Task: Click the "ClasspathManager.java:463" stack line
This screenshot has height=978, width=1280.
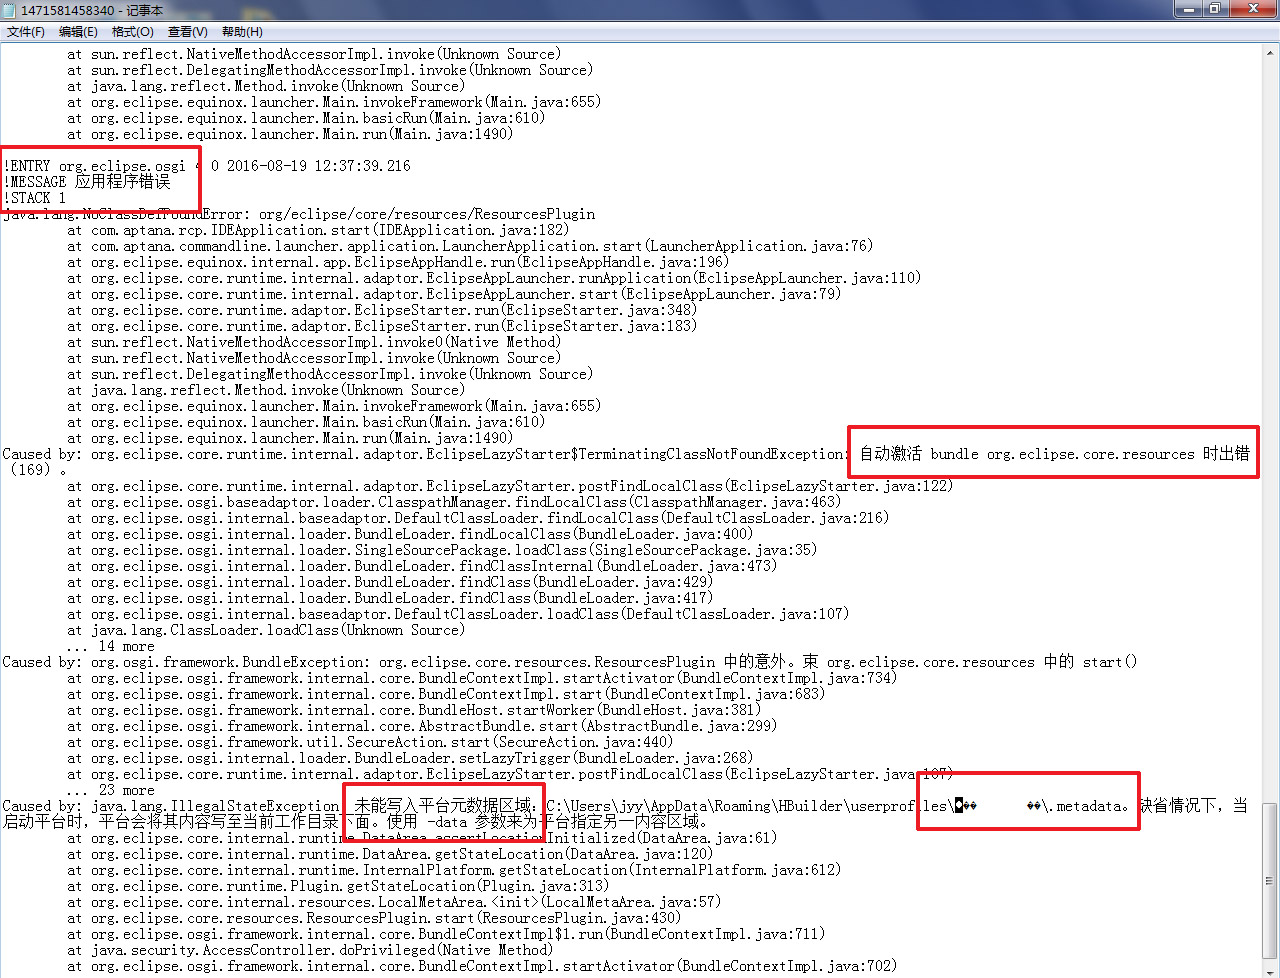Action: pyautogui.click(x=454, y=502)
